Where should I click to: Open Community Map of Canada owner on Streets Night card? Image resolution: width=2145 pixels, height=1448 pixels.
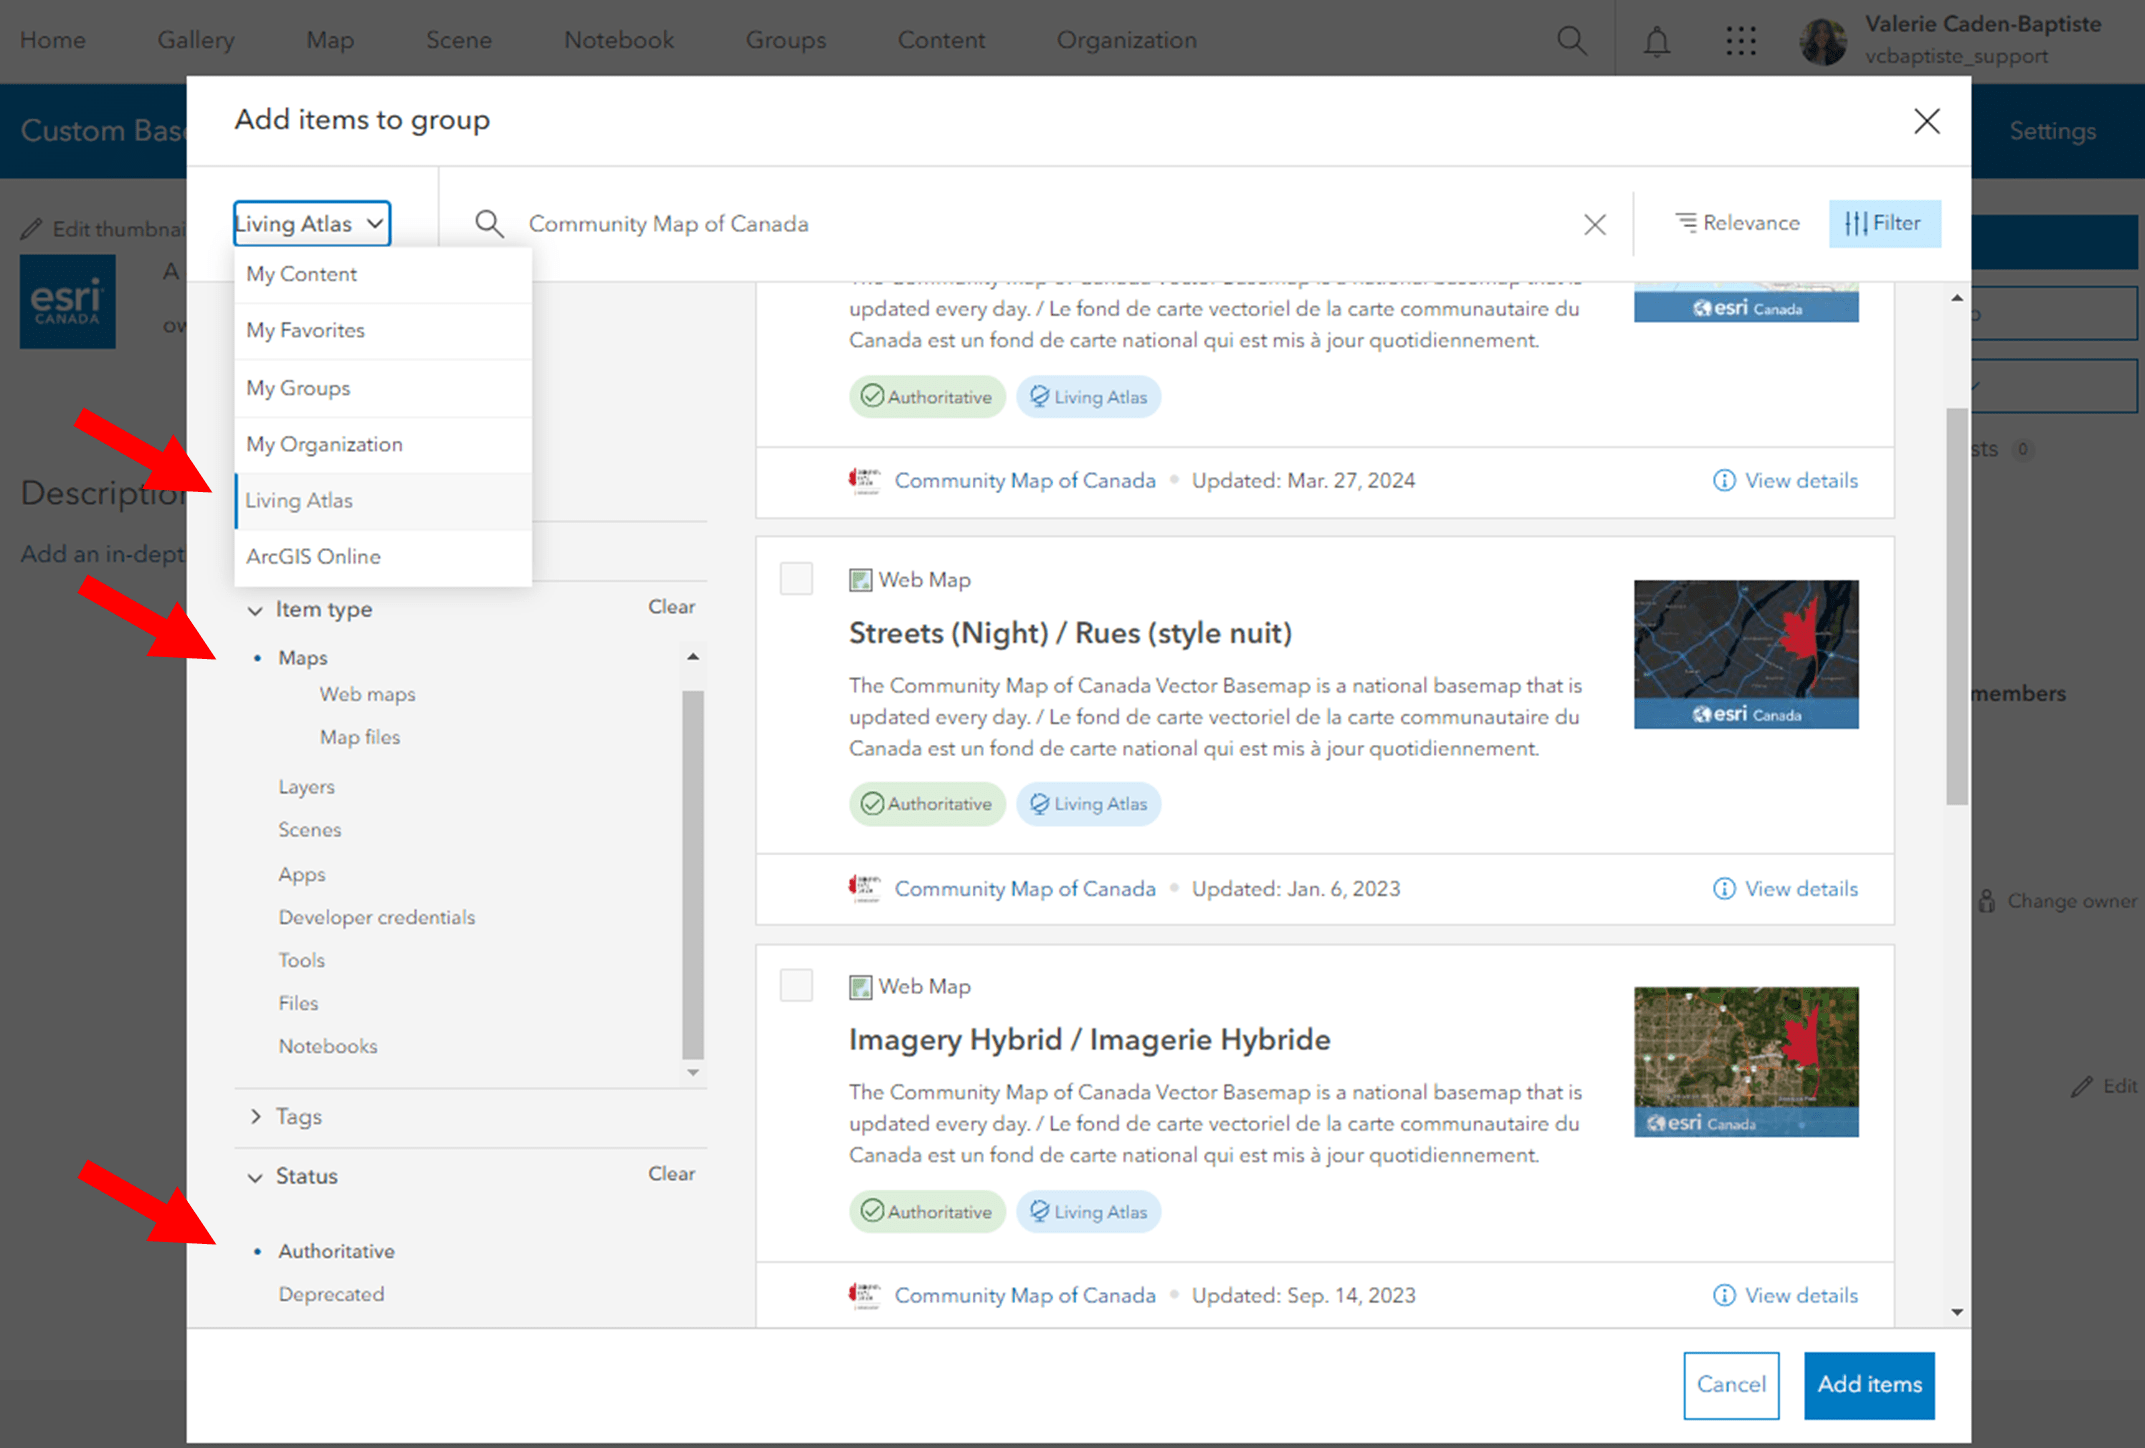coord(1024,889)
